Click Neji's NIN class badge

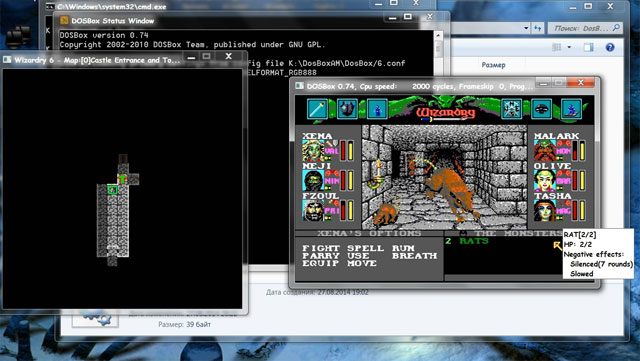tap(332, 181)
